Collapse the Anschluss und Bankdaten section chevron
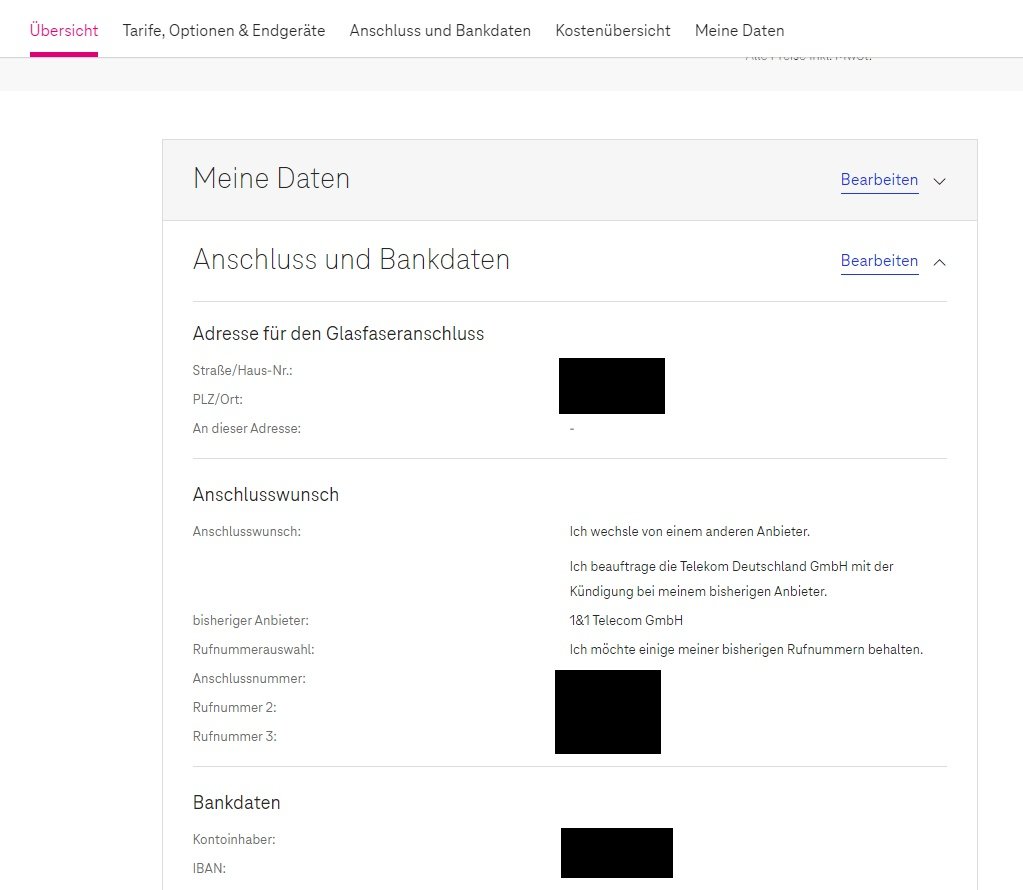Screen dimensions: 1023x890 coord(939,262)
